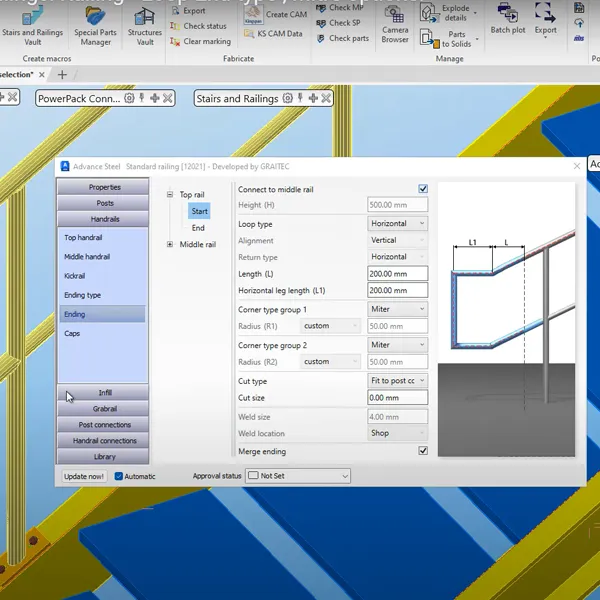Click Clear marking tool
Screen dimensions: 600x600
(201, 41)
